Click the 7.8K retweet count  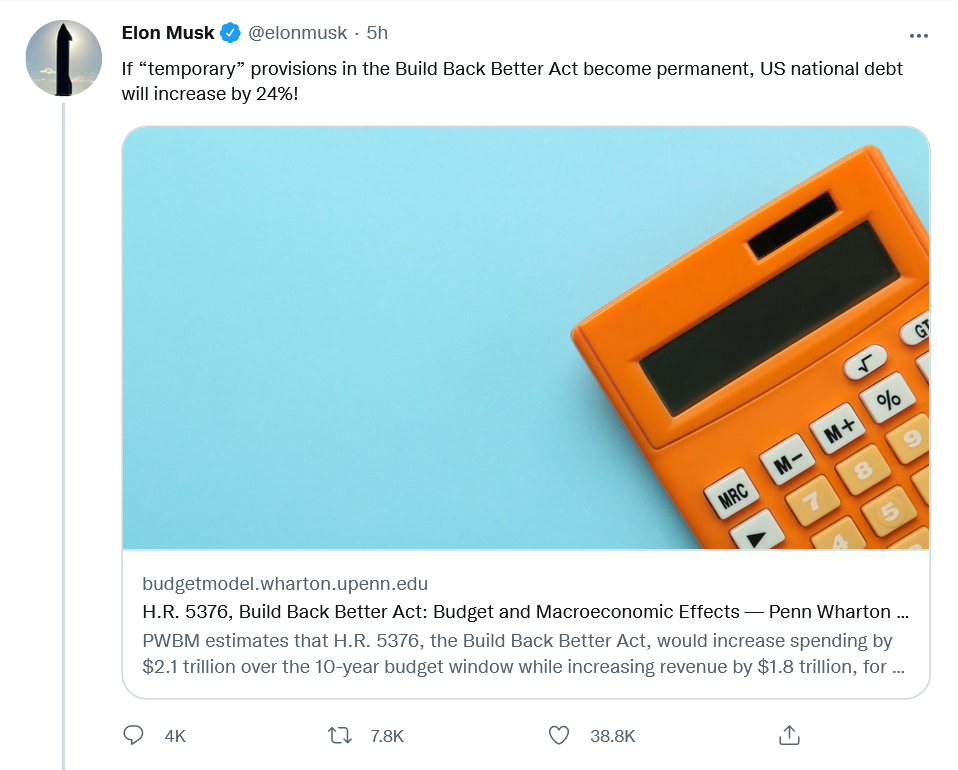tap(386, 736)
